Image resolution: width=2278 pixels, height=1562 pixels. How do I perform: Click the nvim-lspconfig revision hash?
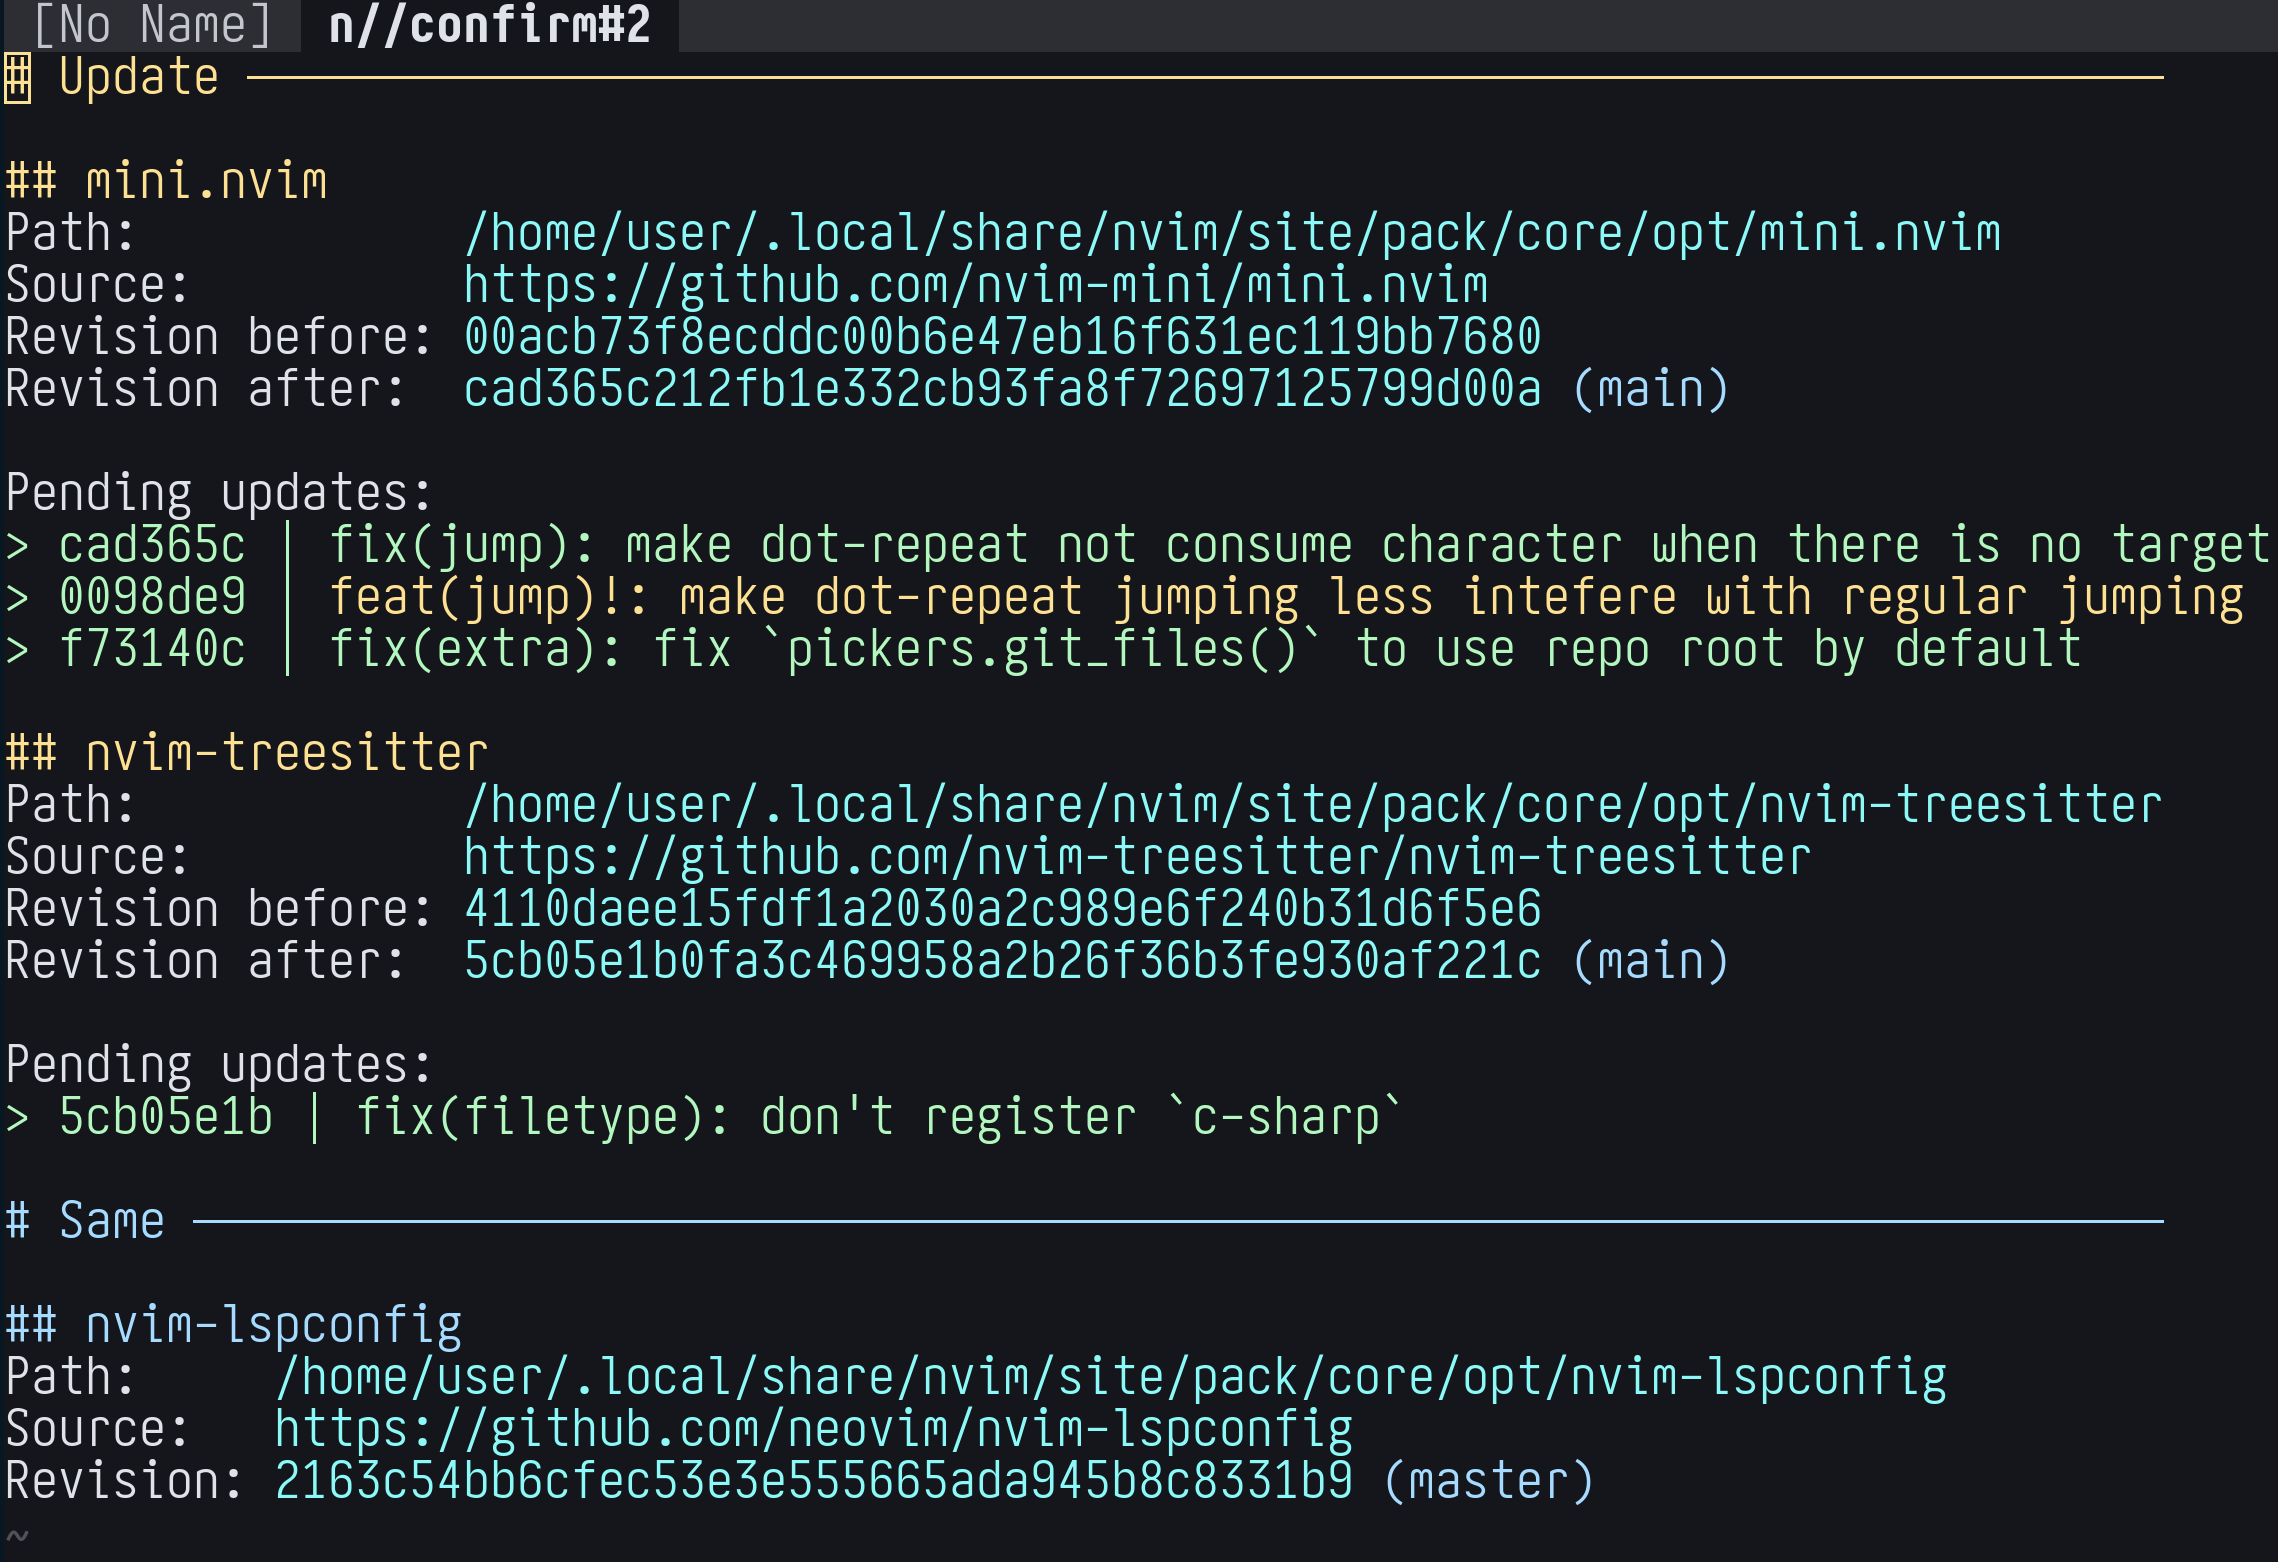pos(813,1481)
